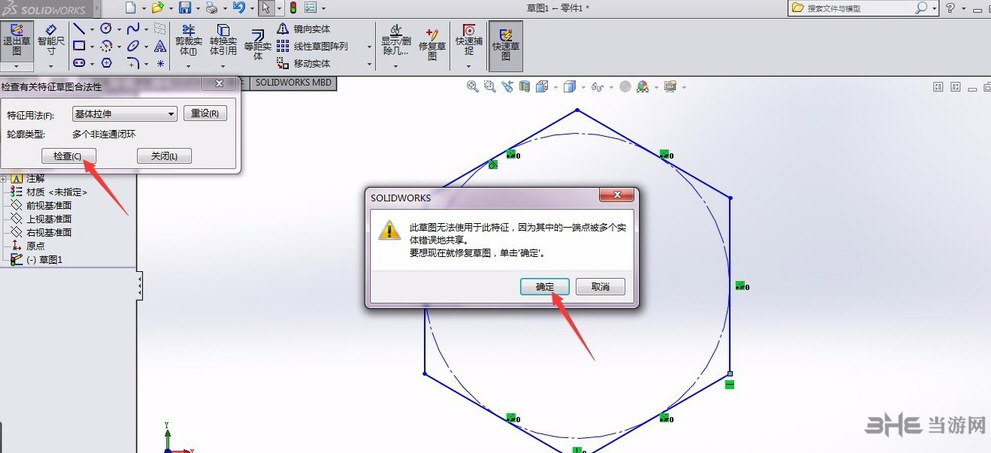
Task: Click the Section View icon
Action: (x=524, y=87)
